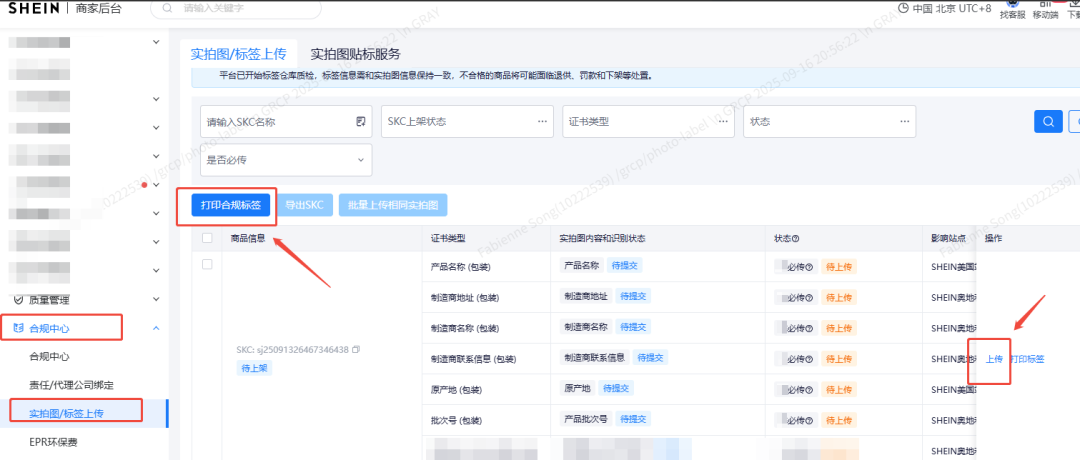
Task: Click the 打印标签 link in 操作 column
Action: pos(1027,359)
